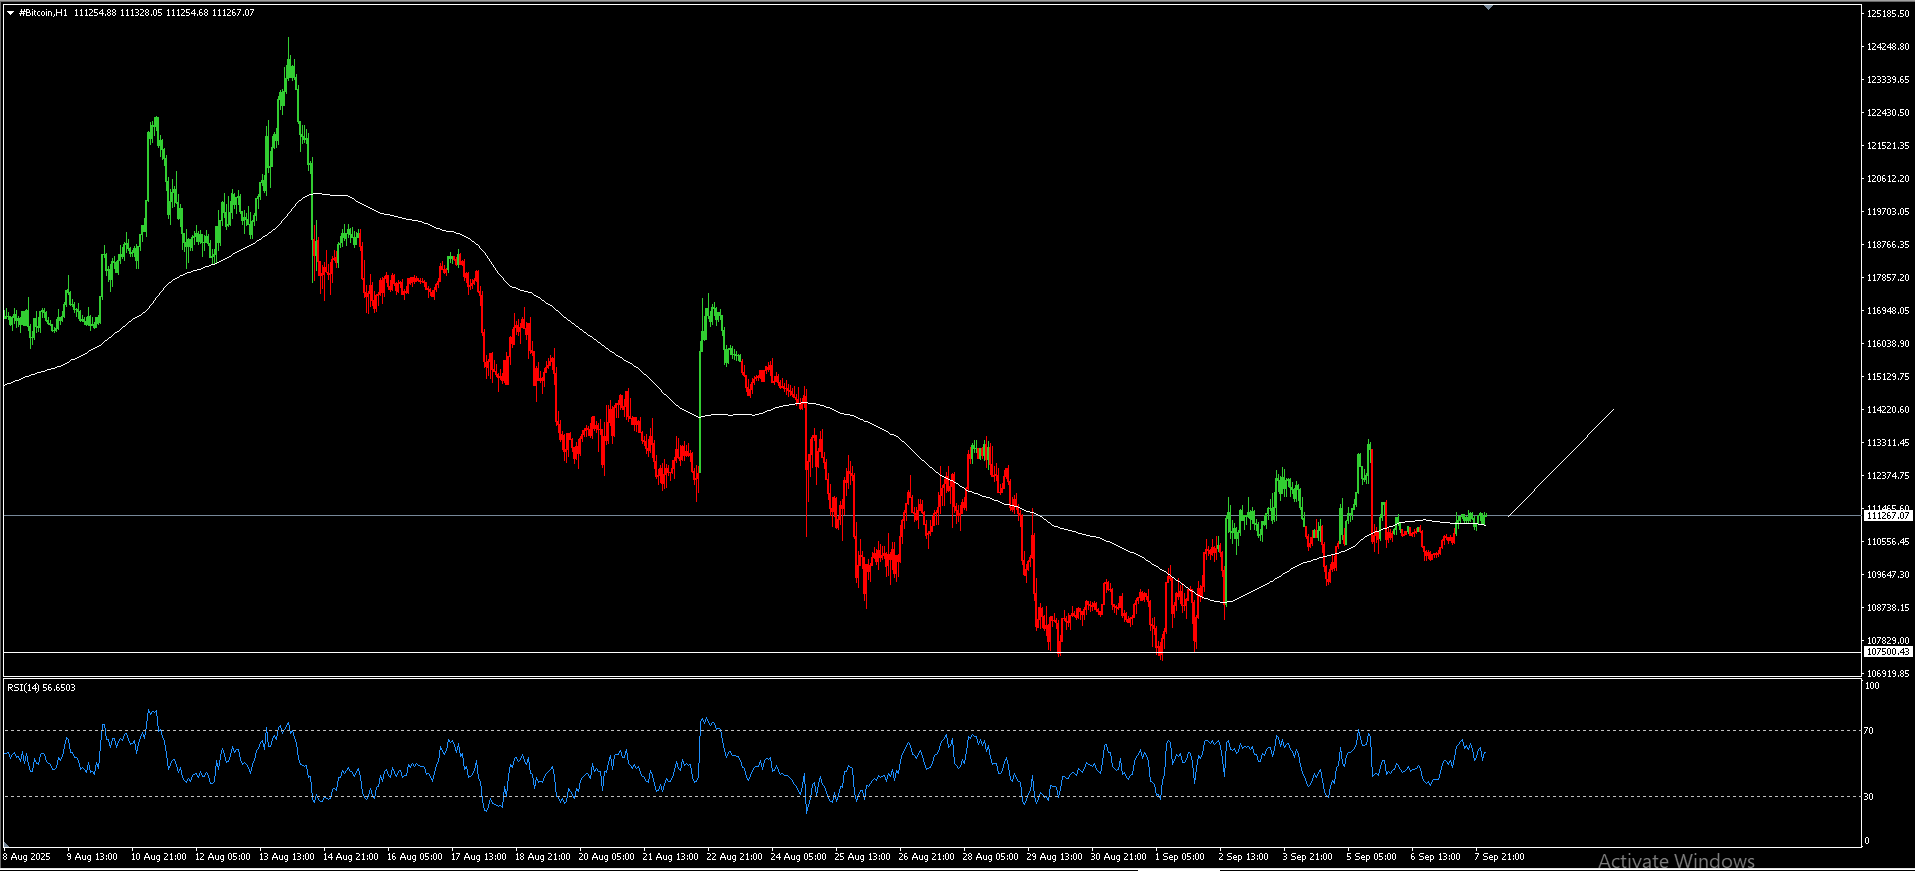Click the price scale value 124248.80
Viewport: 1915px width, 871px height.
pos(1888,47)
